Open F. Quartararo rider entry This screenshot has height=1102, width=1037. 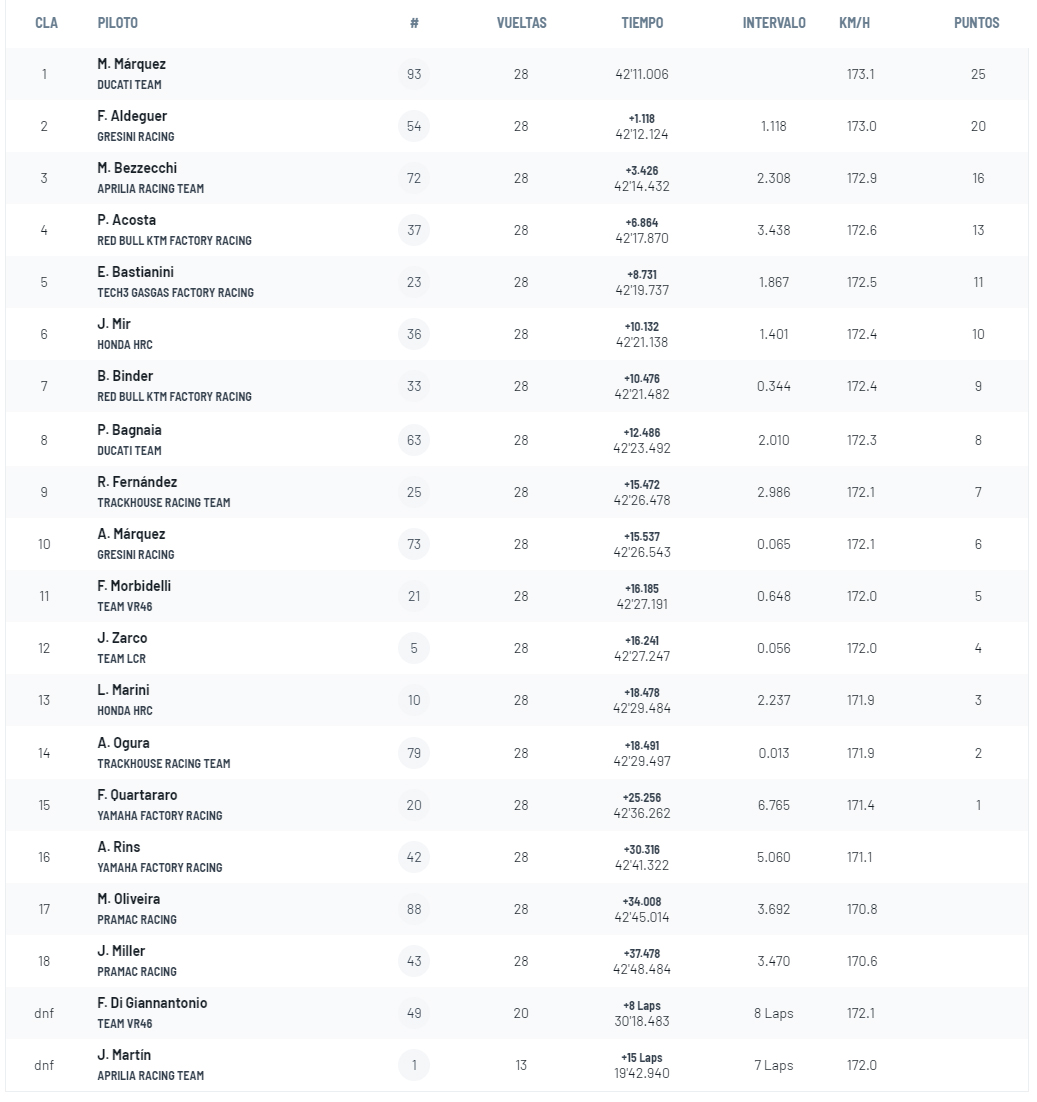pyautogui.click(x=137, y=795)
